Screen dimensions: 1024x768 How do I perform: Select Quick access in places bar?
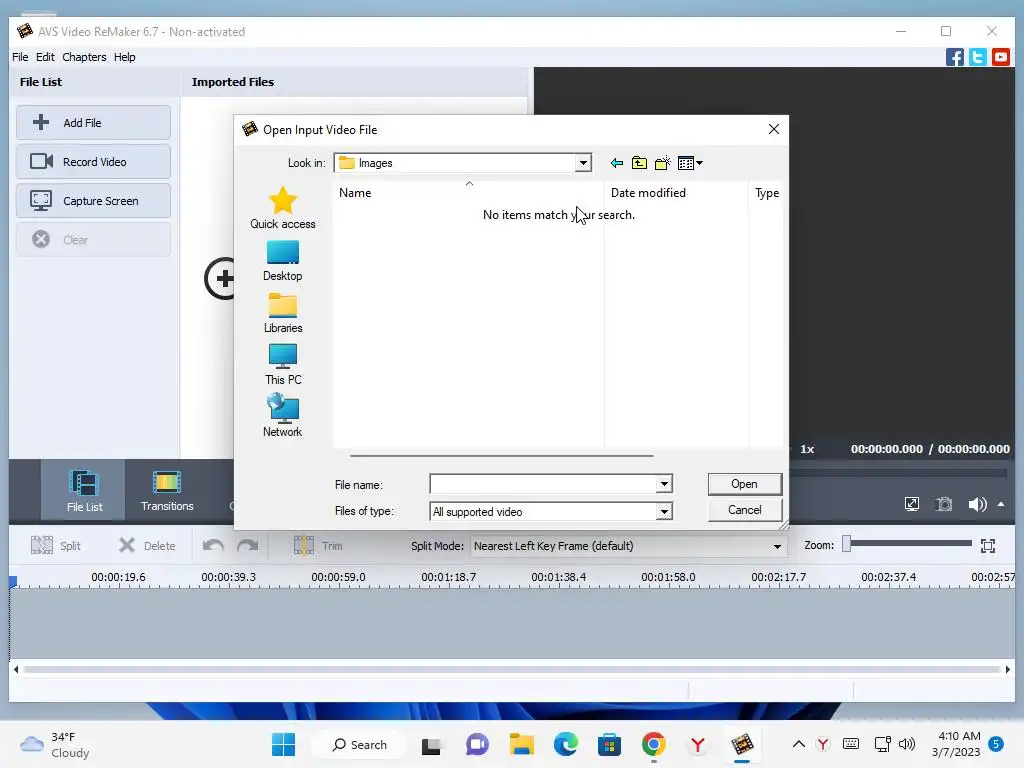tap(283, 208)
